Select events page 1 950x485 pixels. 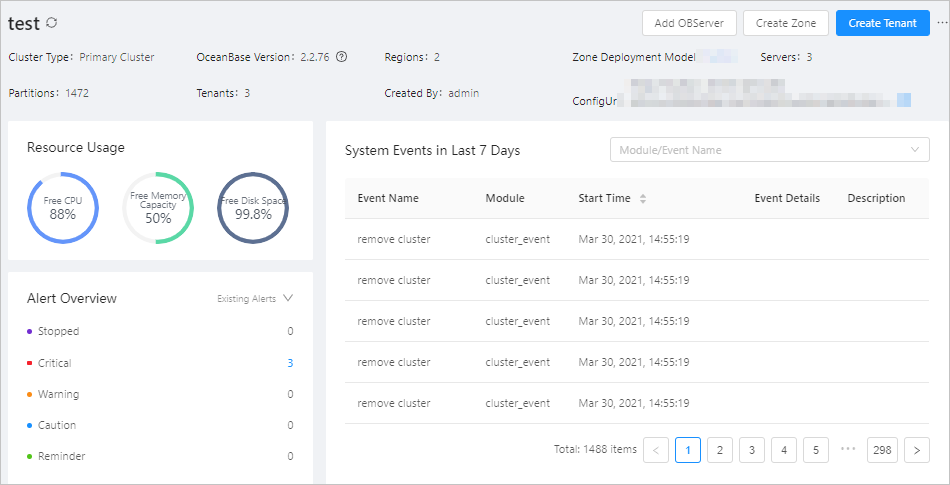[x=688, y=450]
